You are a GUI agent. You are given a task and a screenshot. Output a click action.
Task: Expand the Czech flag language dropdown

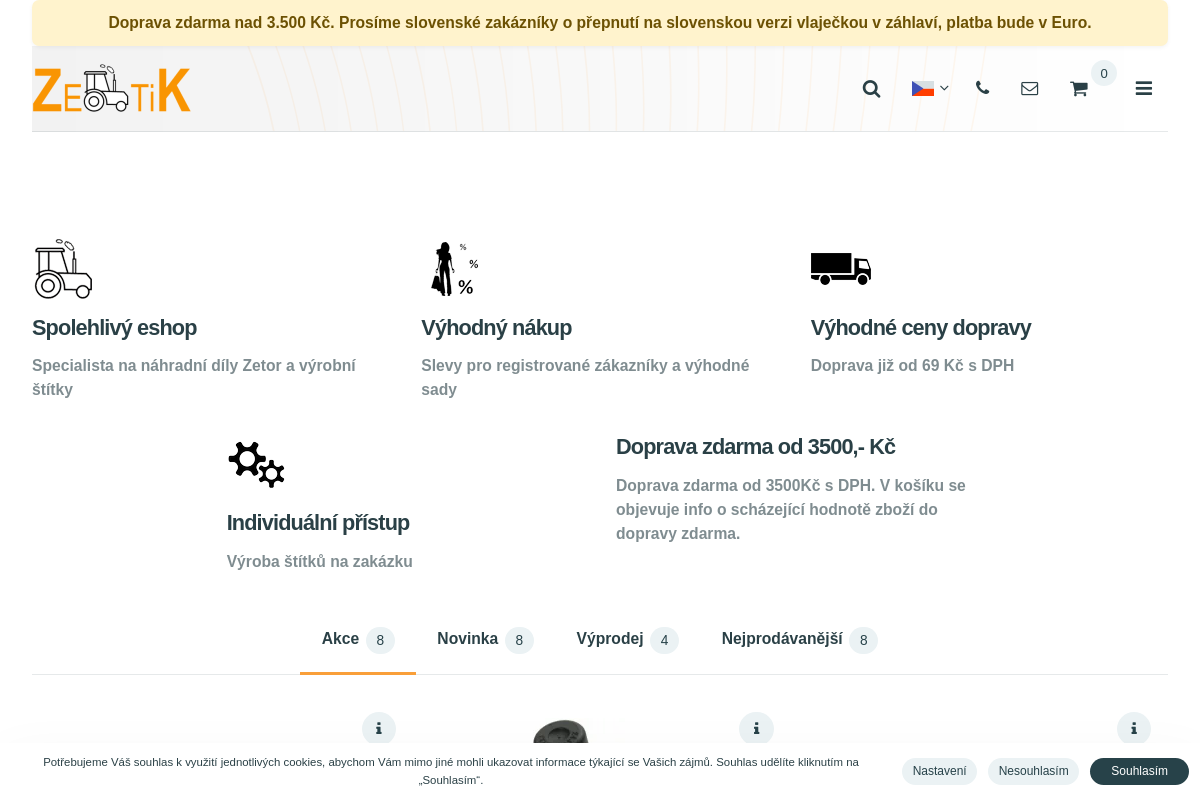tap(929, 89)
